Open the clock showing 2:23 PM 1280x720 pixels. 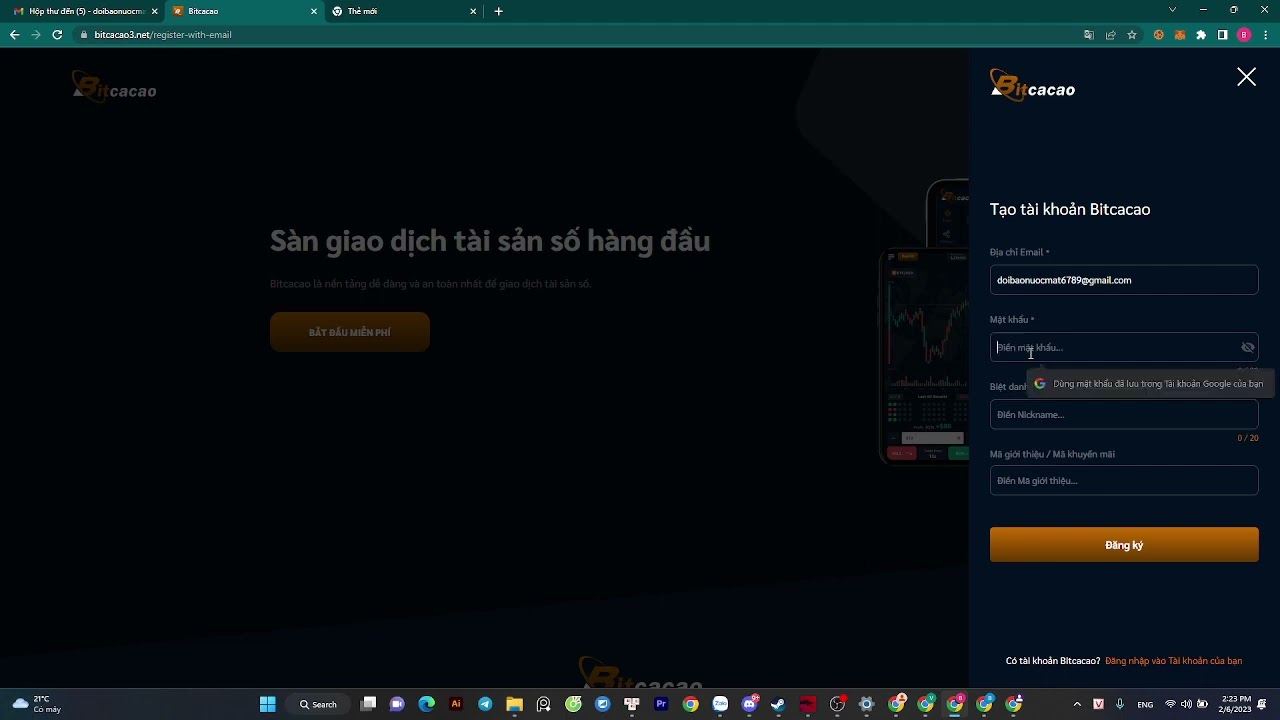pos(1236,704)
